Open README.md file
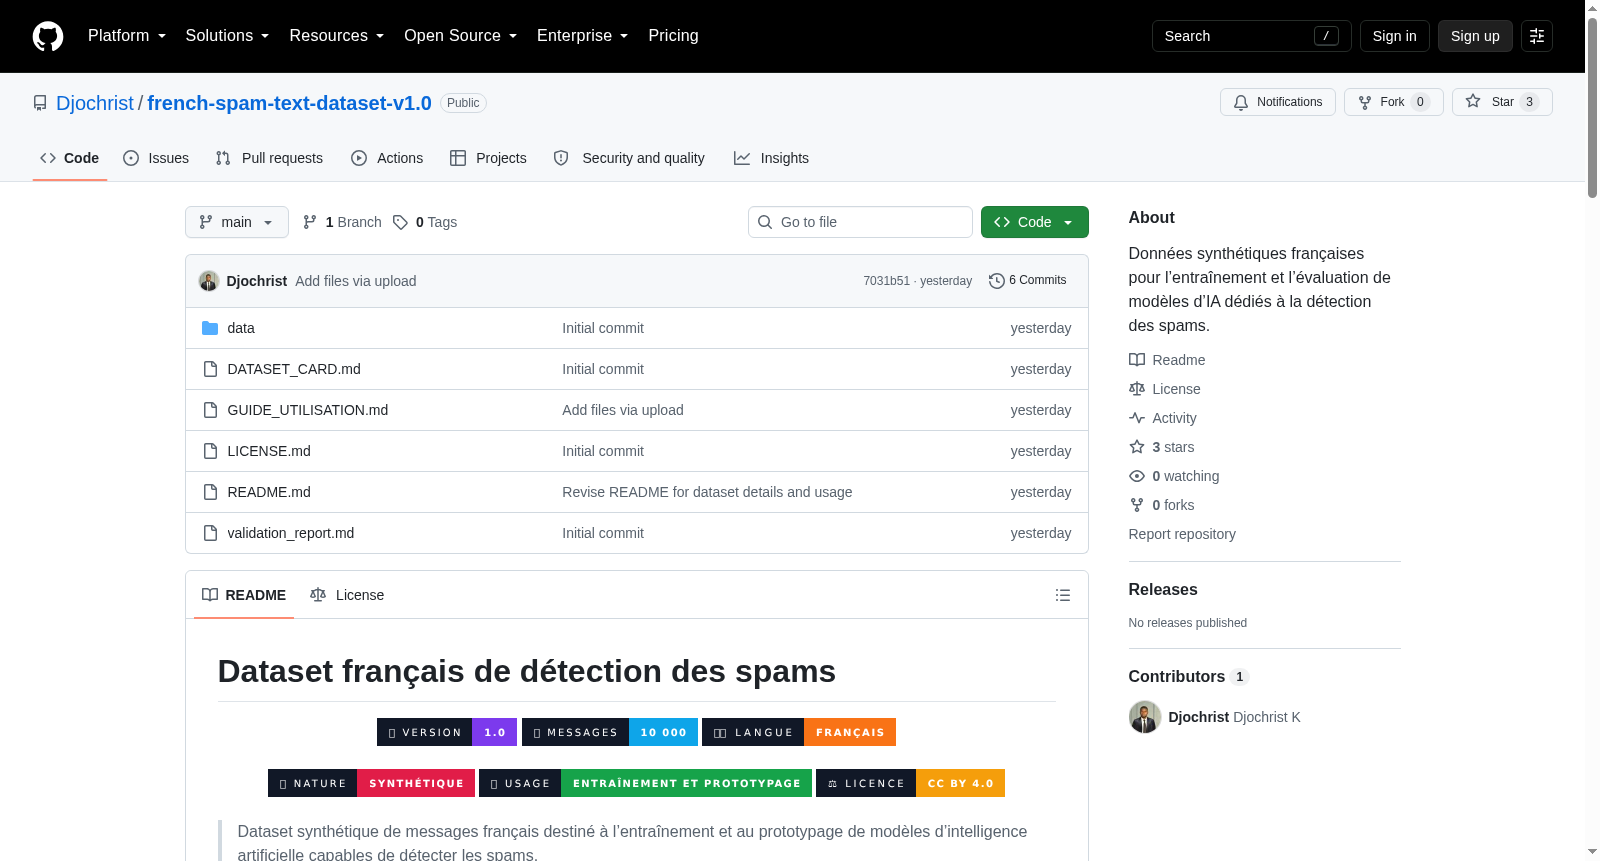1600x861 pixels. 269,492
